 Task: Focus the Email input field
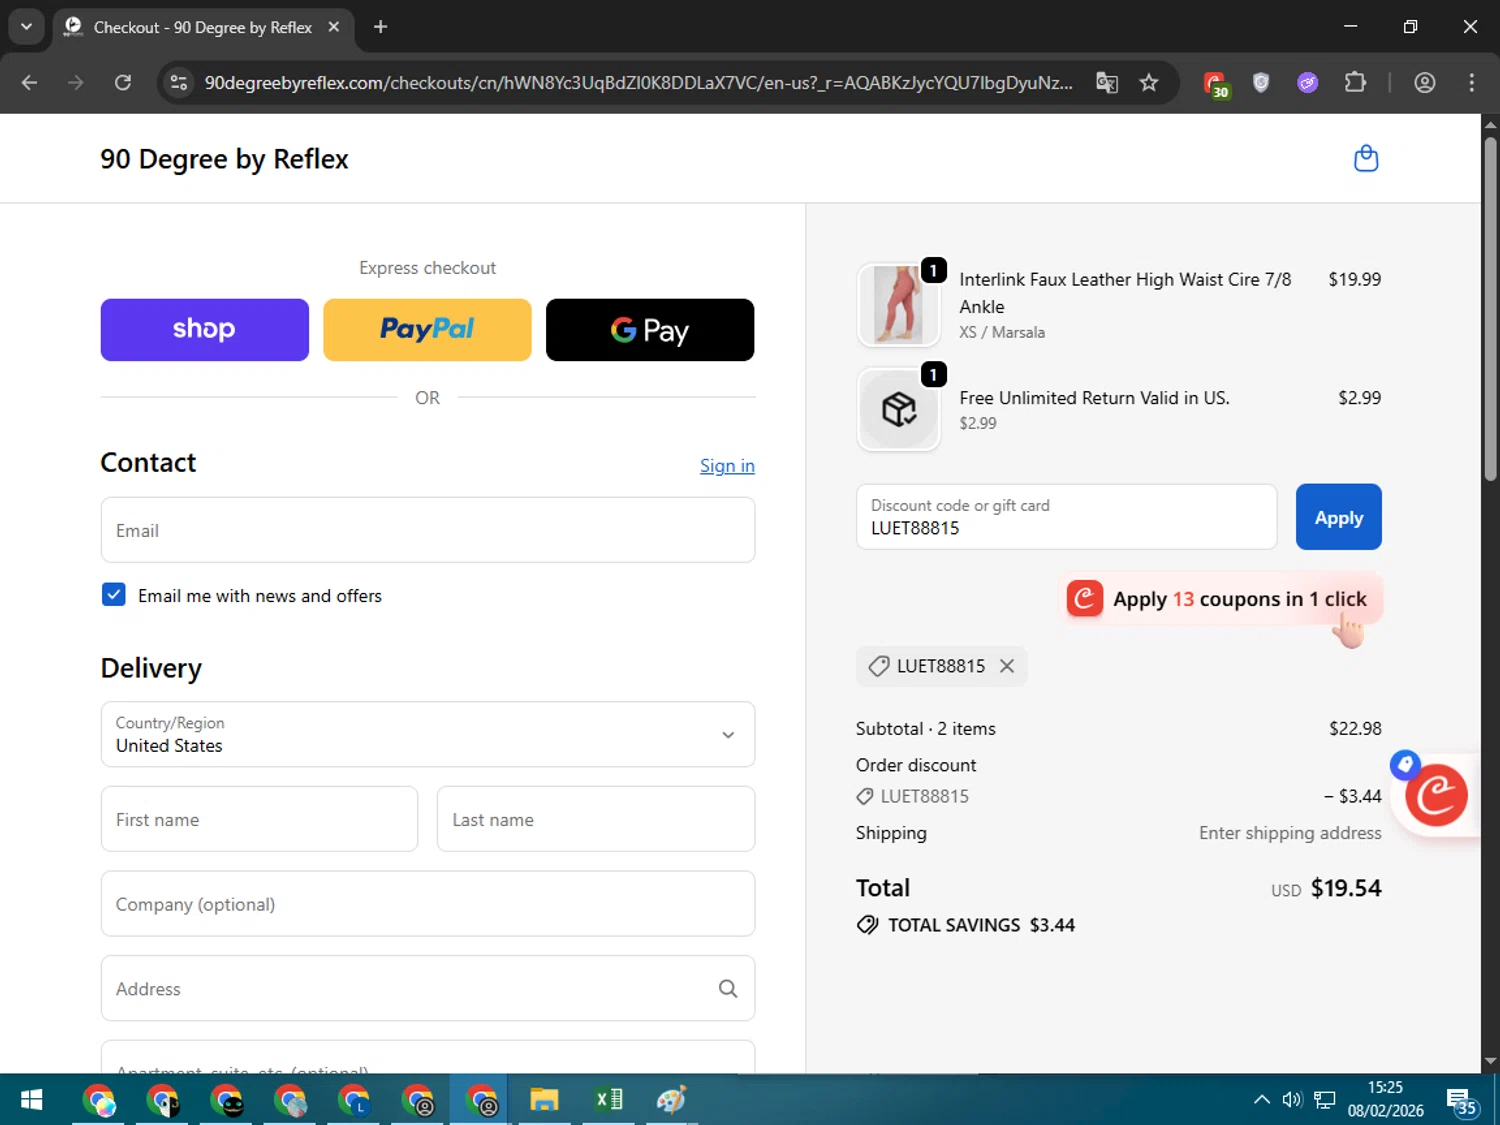(x=428, y=530)
